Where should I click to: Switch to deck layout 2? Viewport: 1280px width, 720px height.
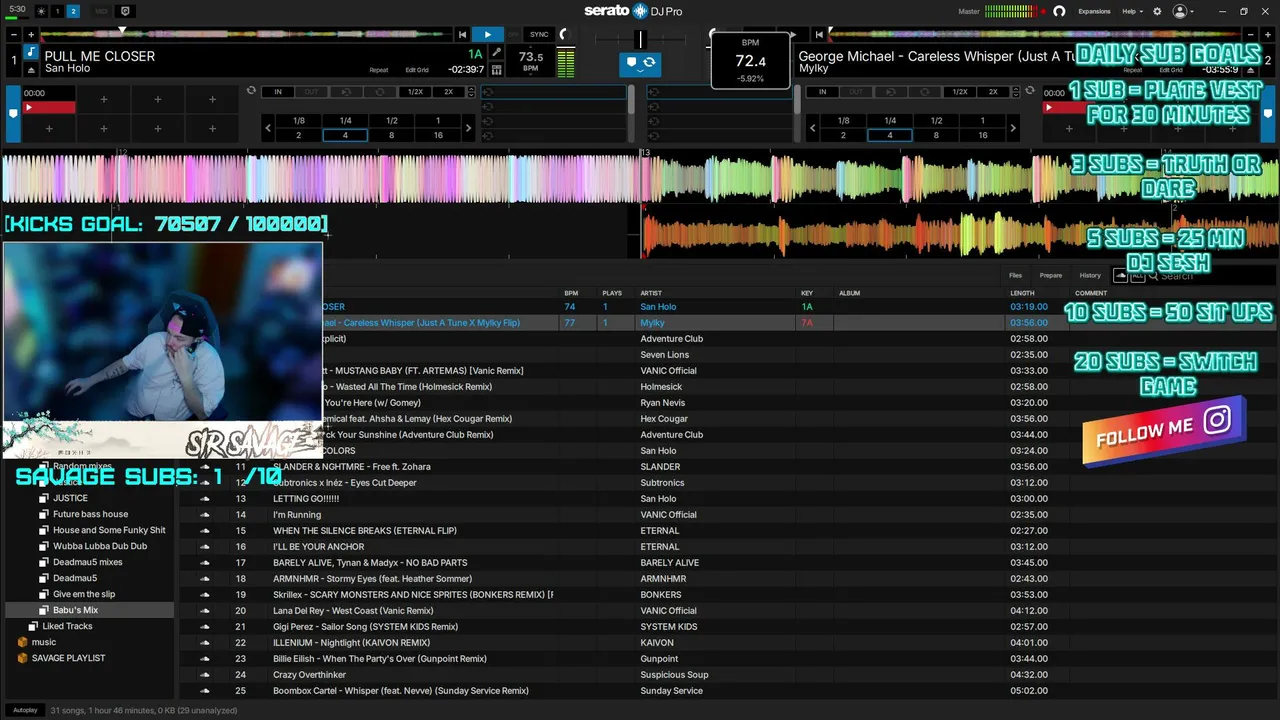tap(73, 11)
